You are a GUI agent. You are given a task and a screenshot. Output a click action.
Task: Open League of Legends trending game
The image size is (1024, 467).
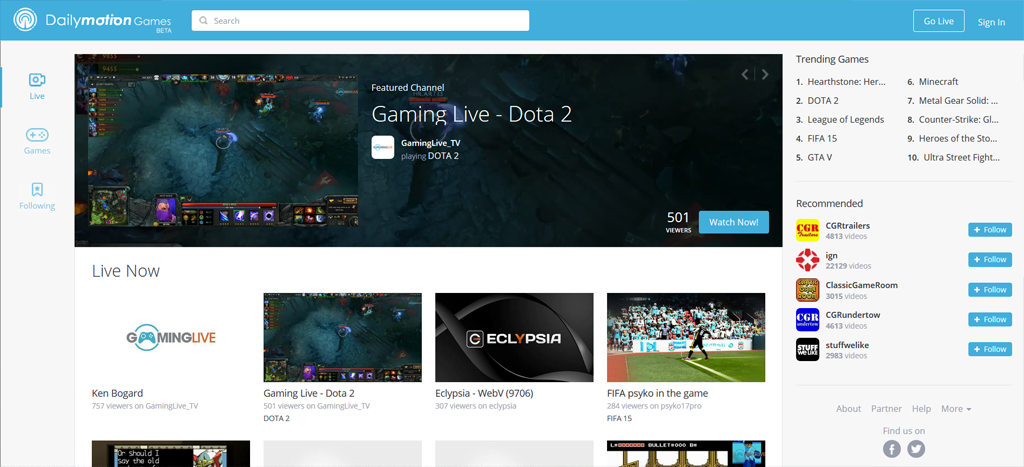pos(846,120)
